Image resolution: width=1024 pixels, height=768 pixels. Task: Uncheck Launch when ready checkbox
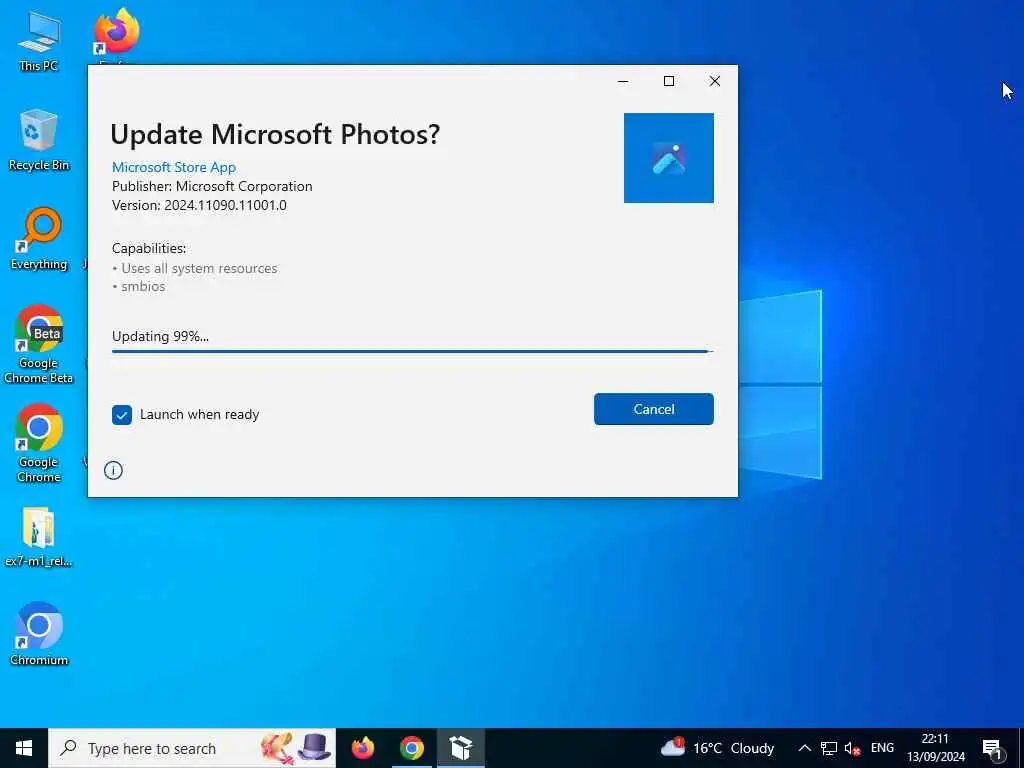point(122,415)
